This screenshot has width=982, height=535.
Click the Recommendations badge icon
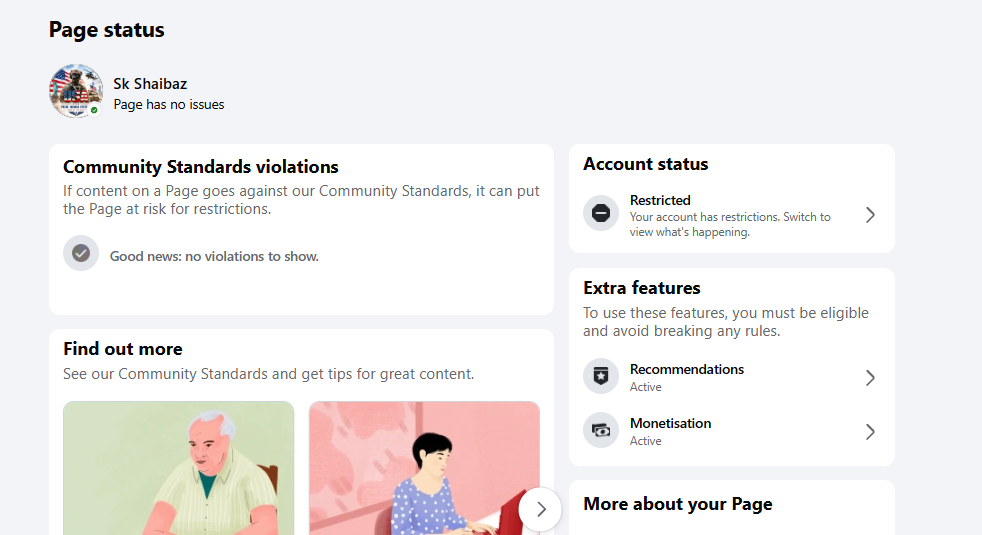601,376
